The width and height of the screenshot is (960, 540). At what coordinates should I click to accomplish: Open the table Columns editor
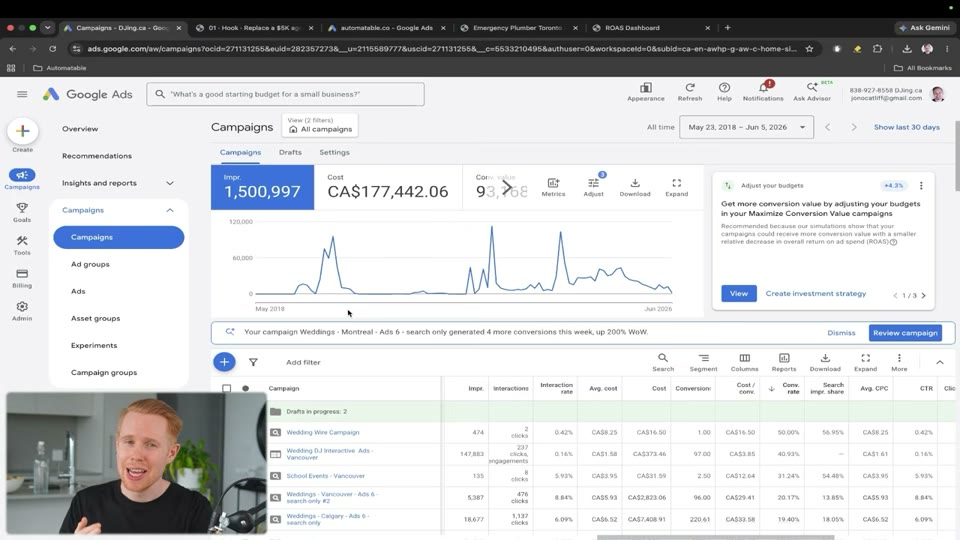pos(744,362)
